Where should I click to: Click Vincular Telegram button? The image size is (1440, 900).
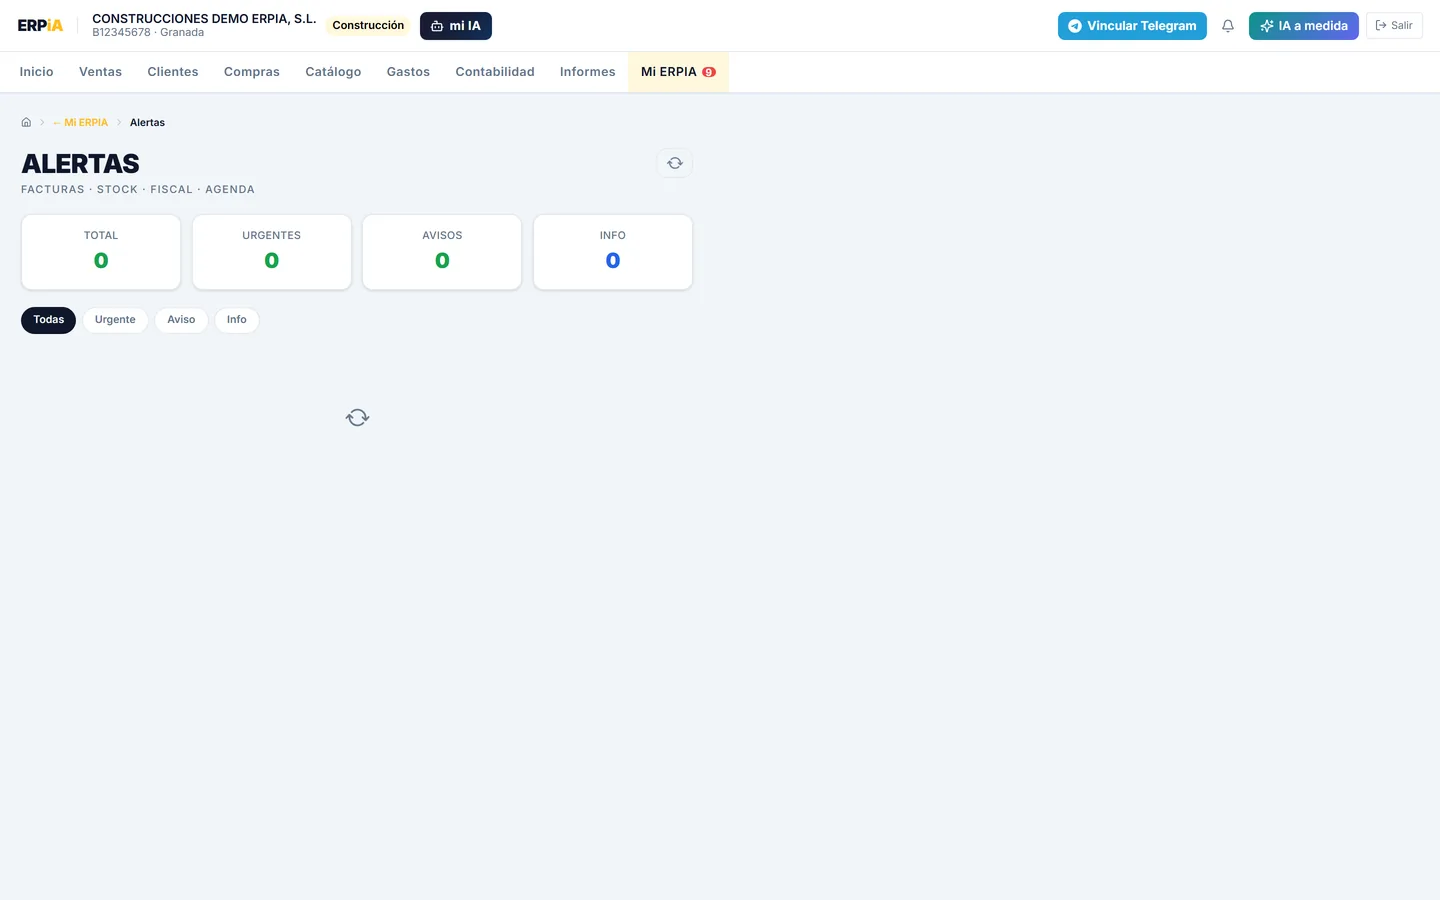(1132, 26)
